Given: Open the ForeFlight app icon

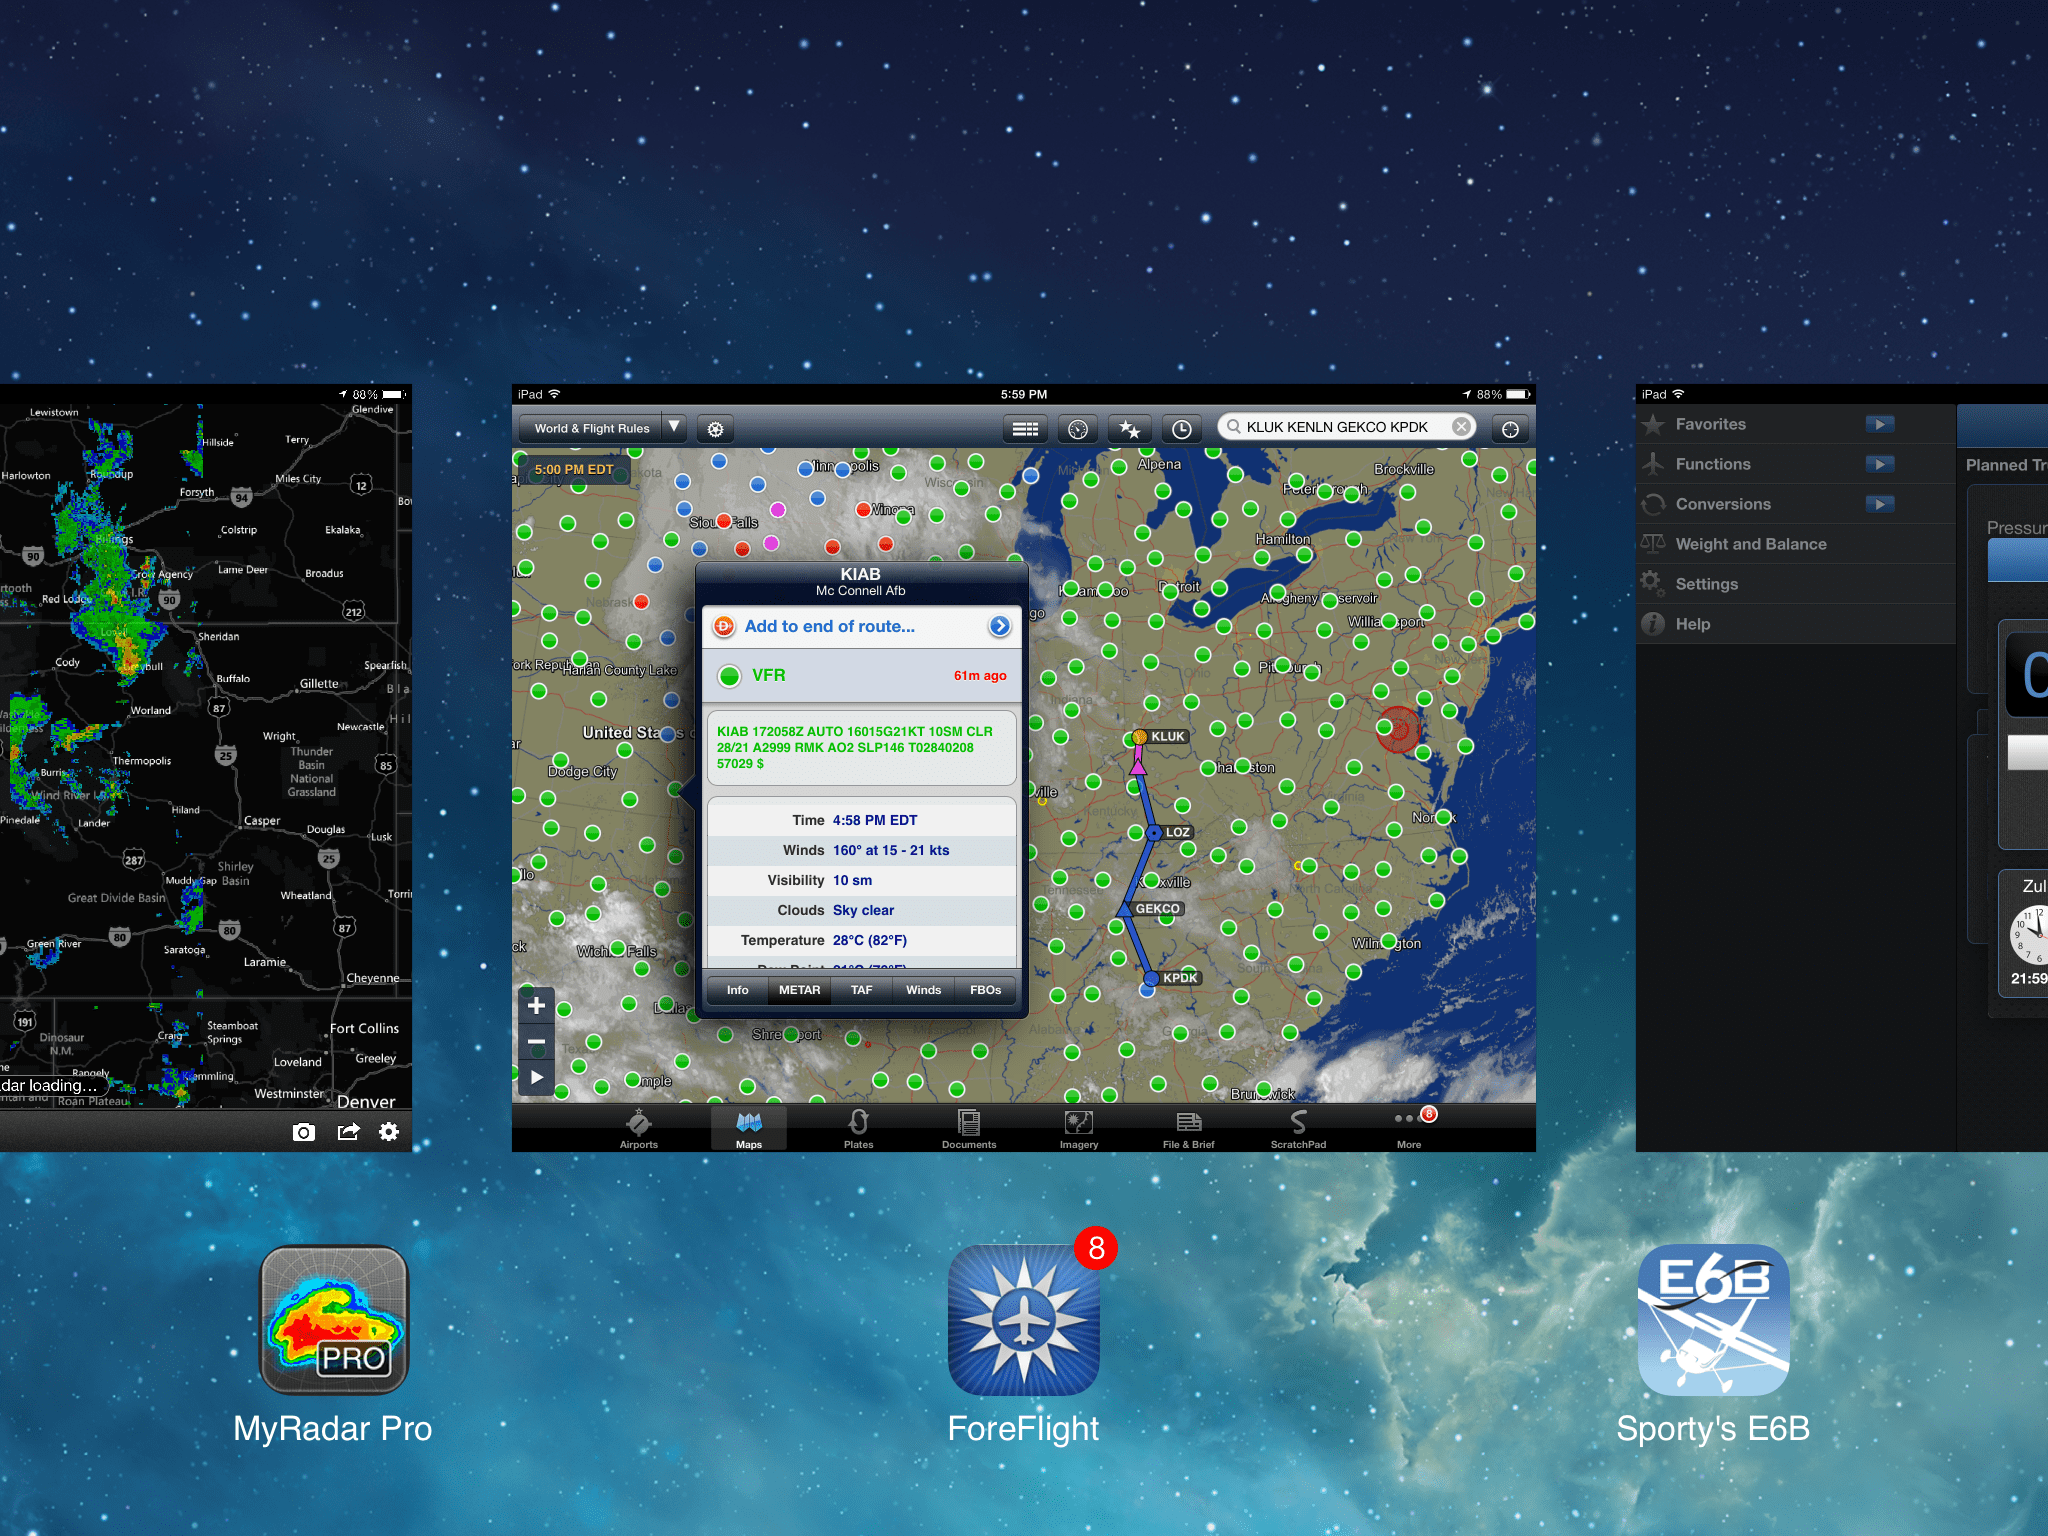Looking at the screenshot, I should pyautogui.click(x=1023, y=1320).
